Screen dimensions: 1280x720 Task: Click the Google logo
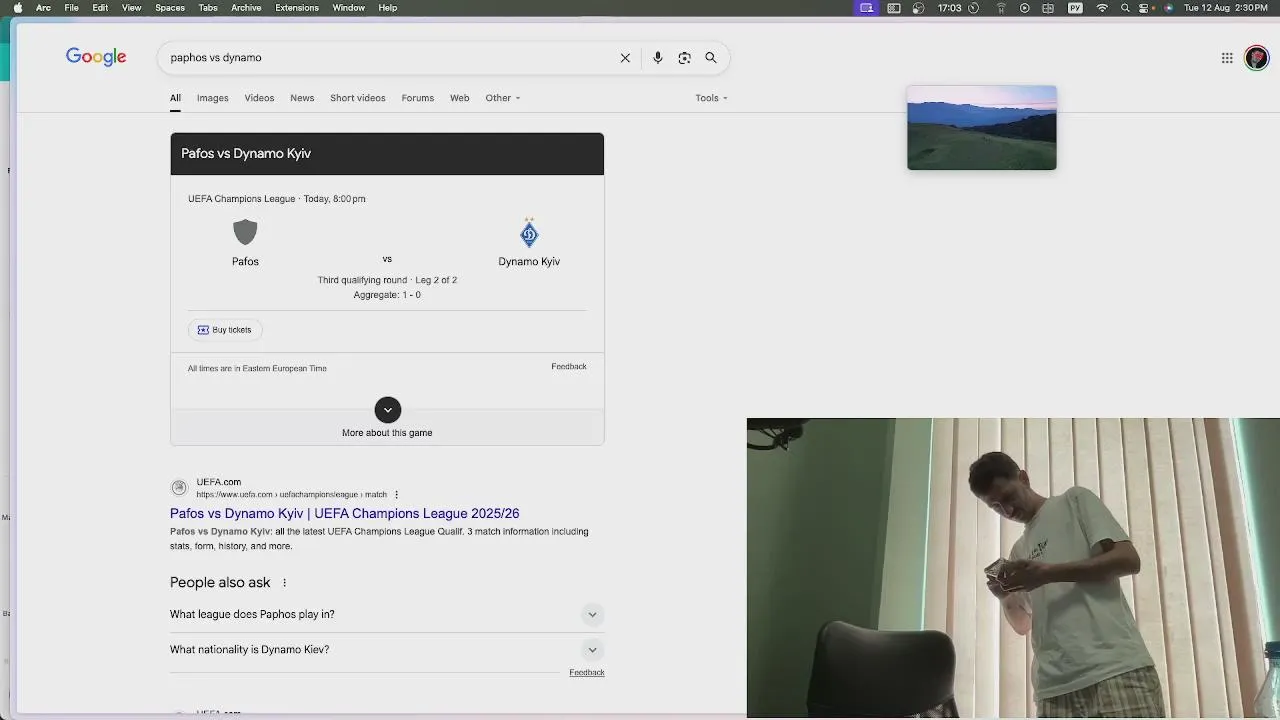click(x=96, y=57)
